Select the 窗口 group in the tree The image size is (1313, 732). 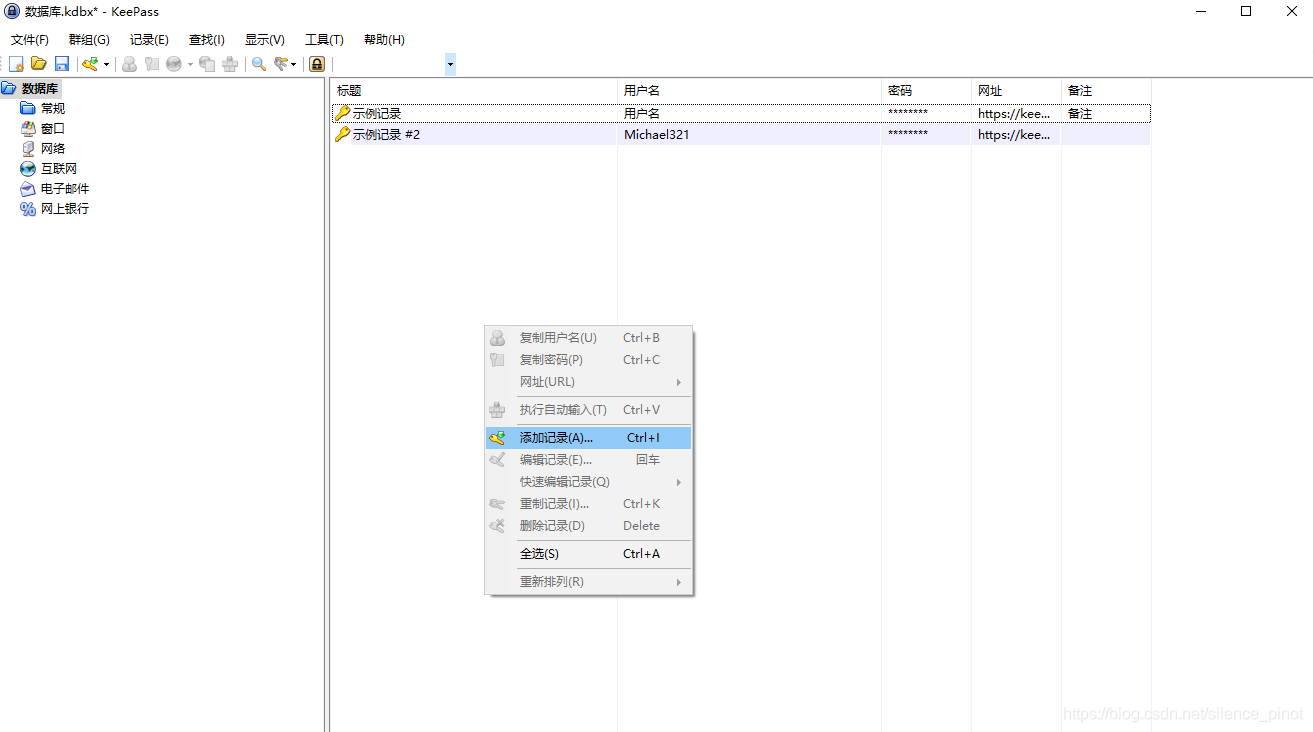[x=53, y=128]
